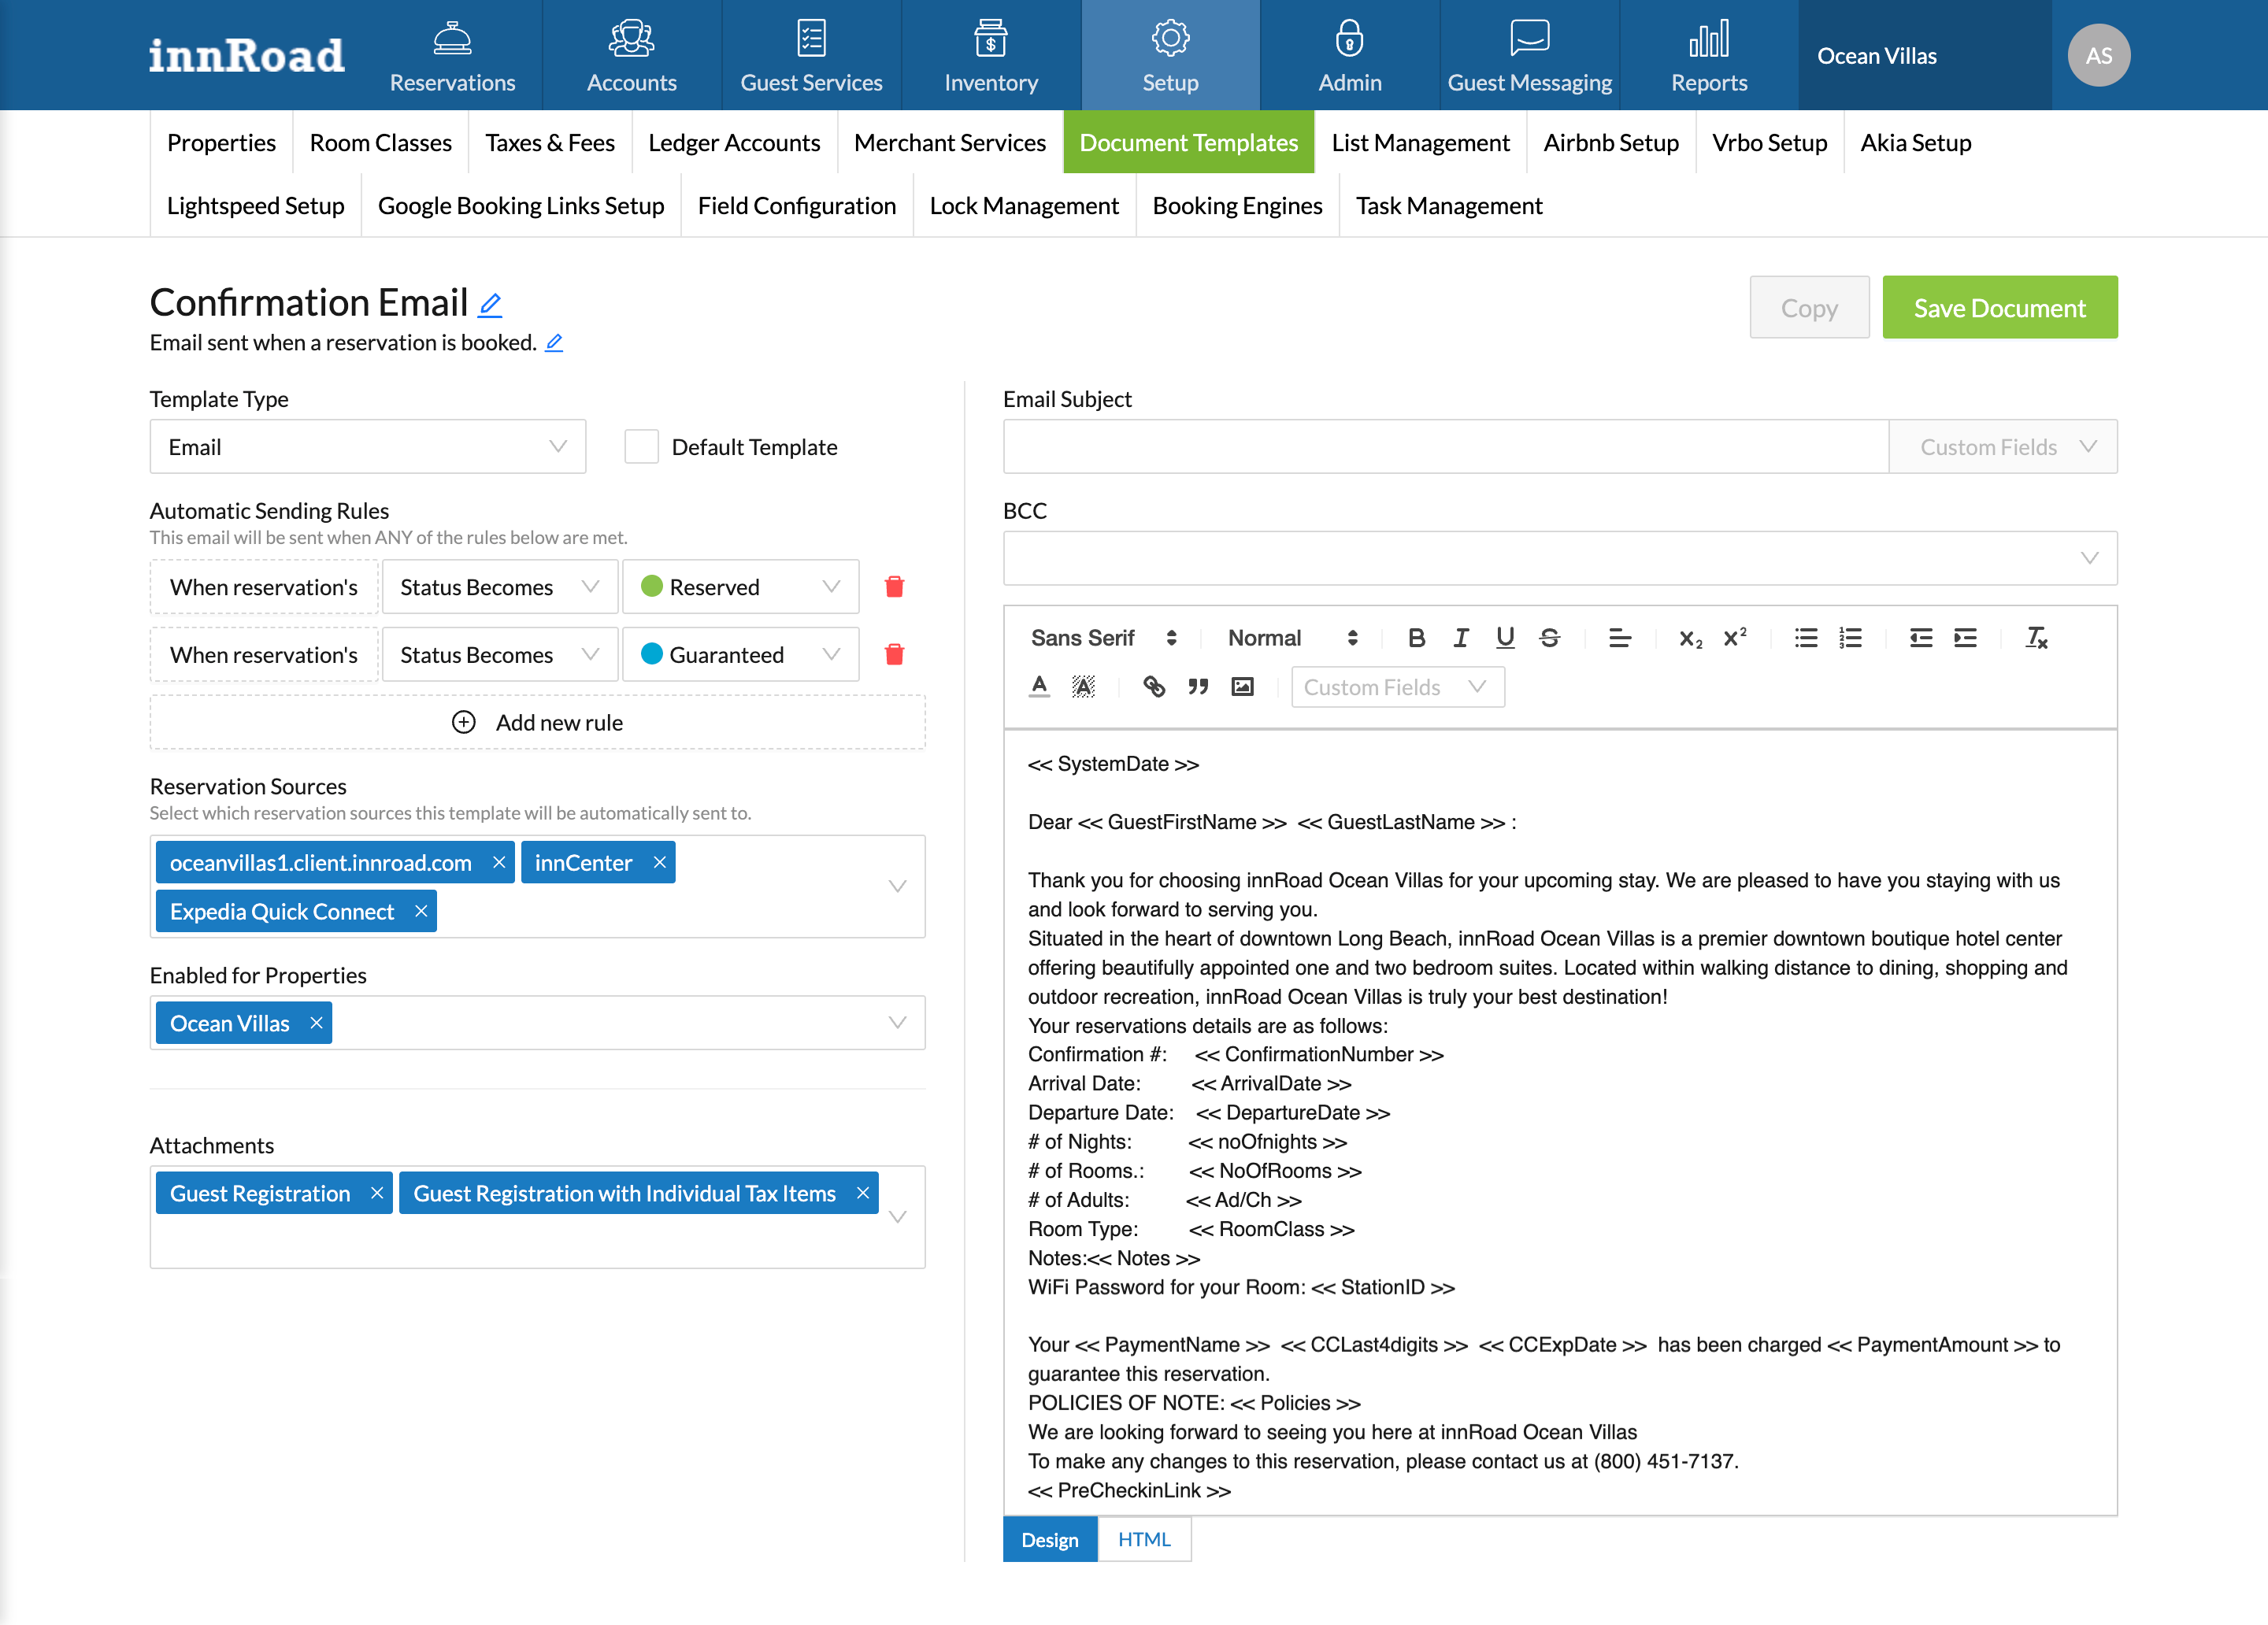The width and height of the screenshot is (2268, 1625).
Task: Edit the Confirmation Email title pencil
Action: (490, 304)
